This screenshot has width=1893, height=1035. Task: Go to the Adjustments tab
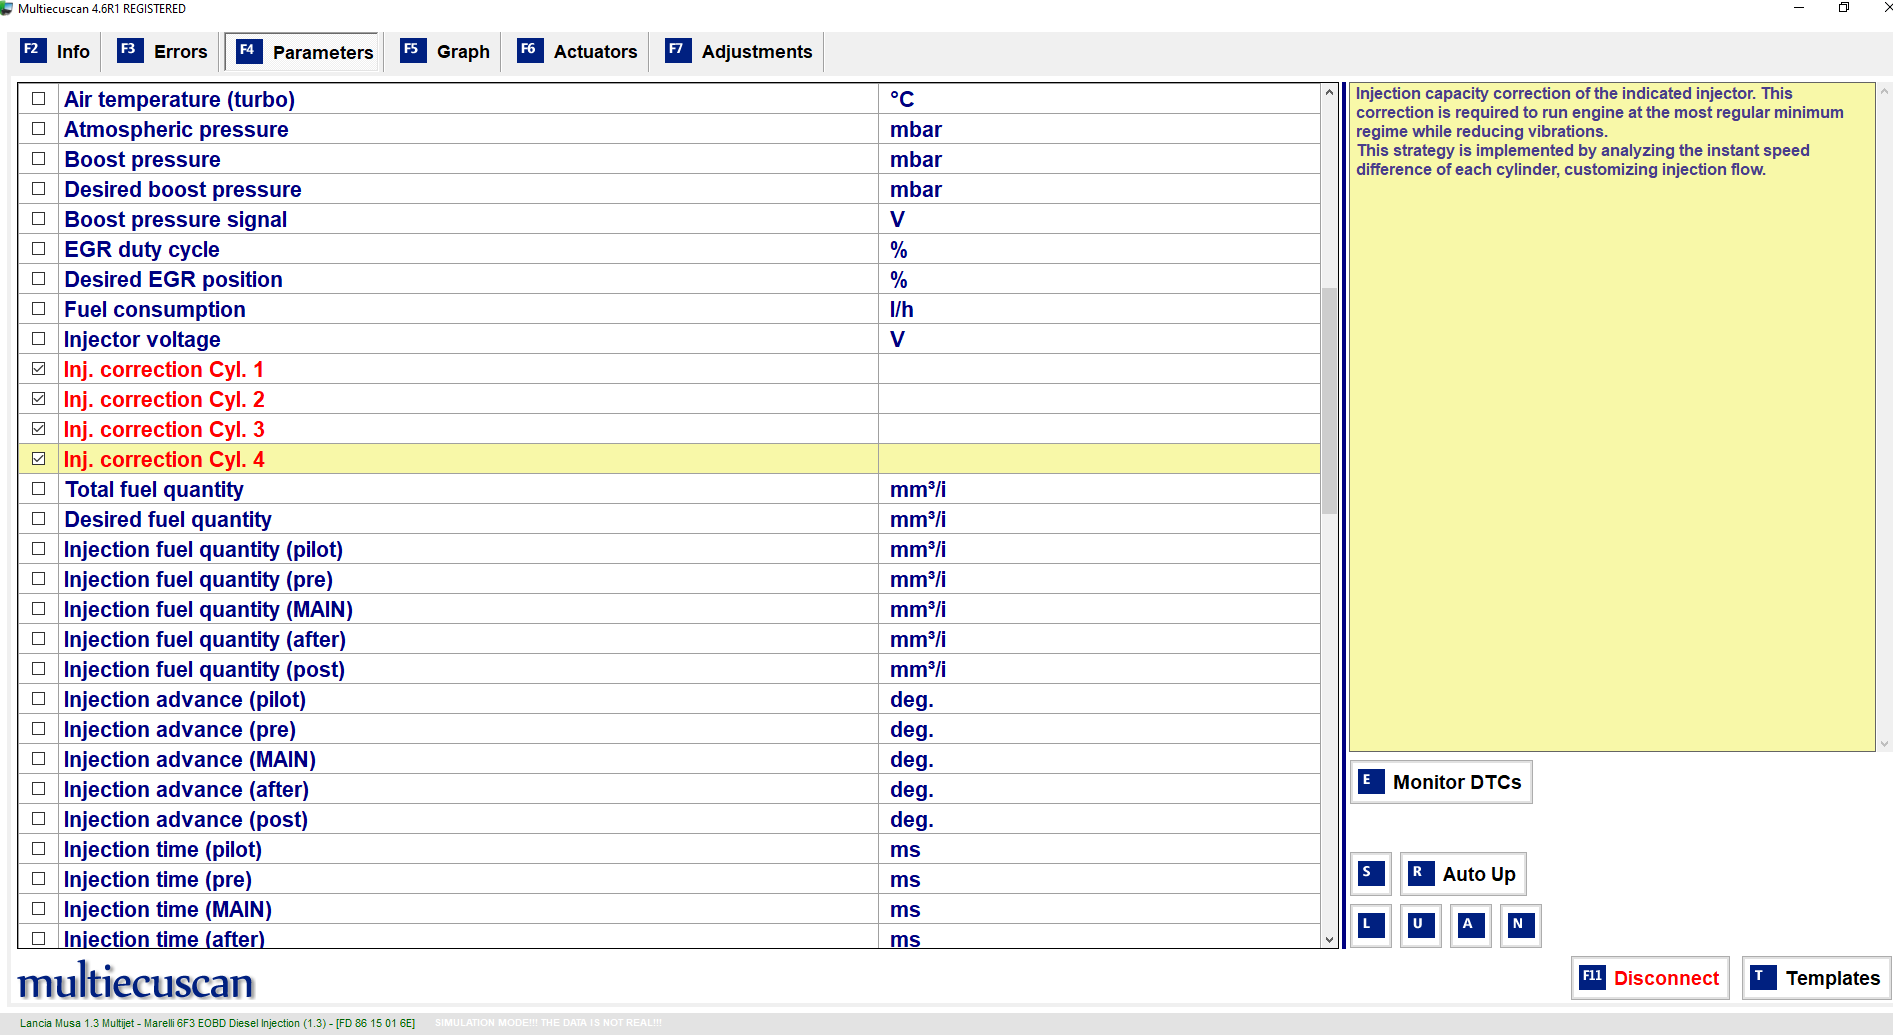tap(740, 52)
